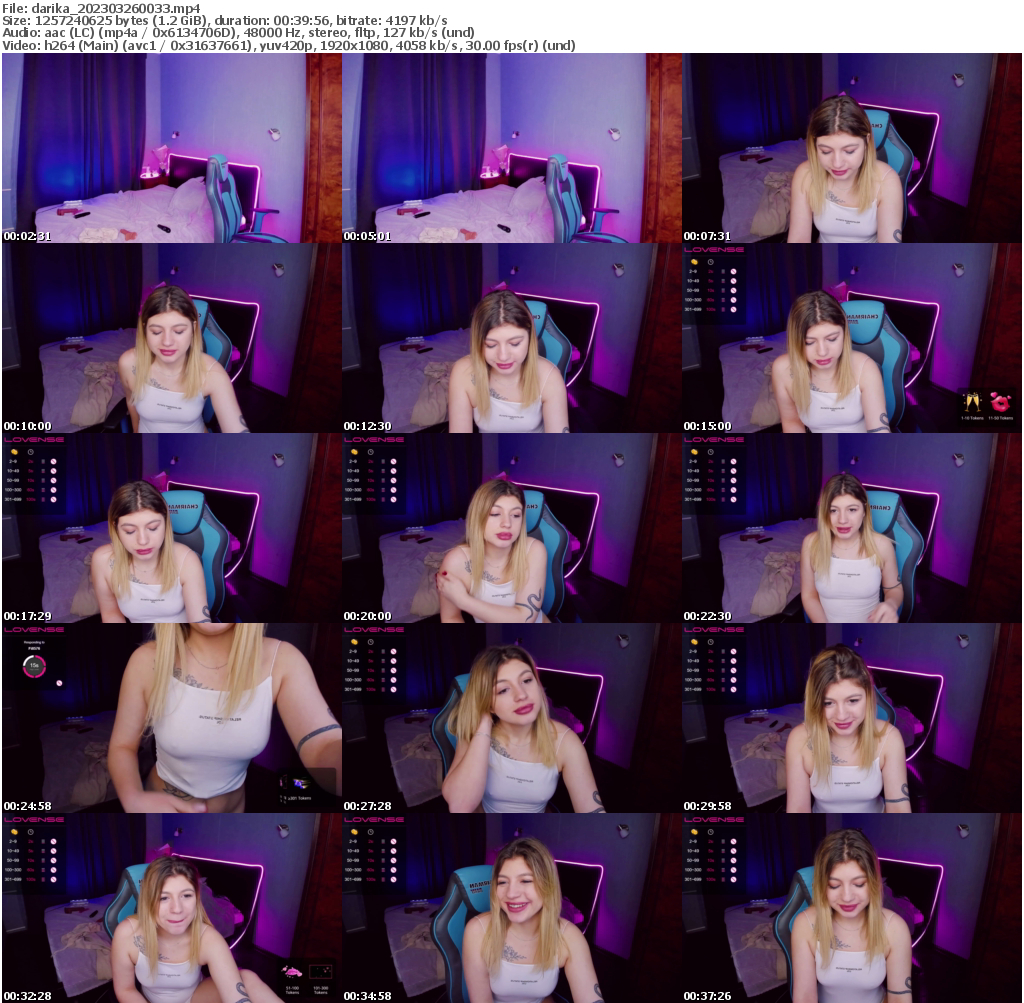1024x1003 pixels.
Task: Click the vibration bars icon on the 2-9 token row
Action: pos(723,271)
